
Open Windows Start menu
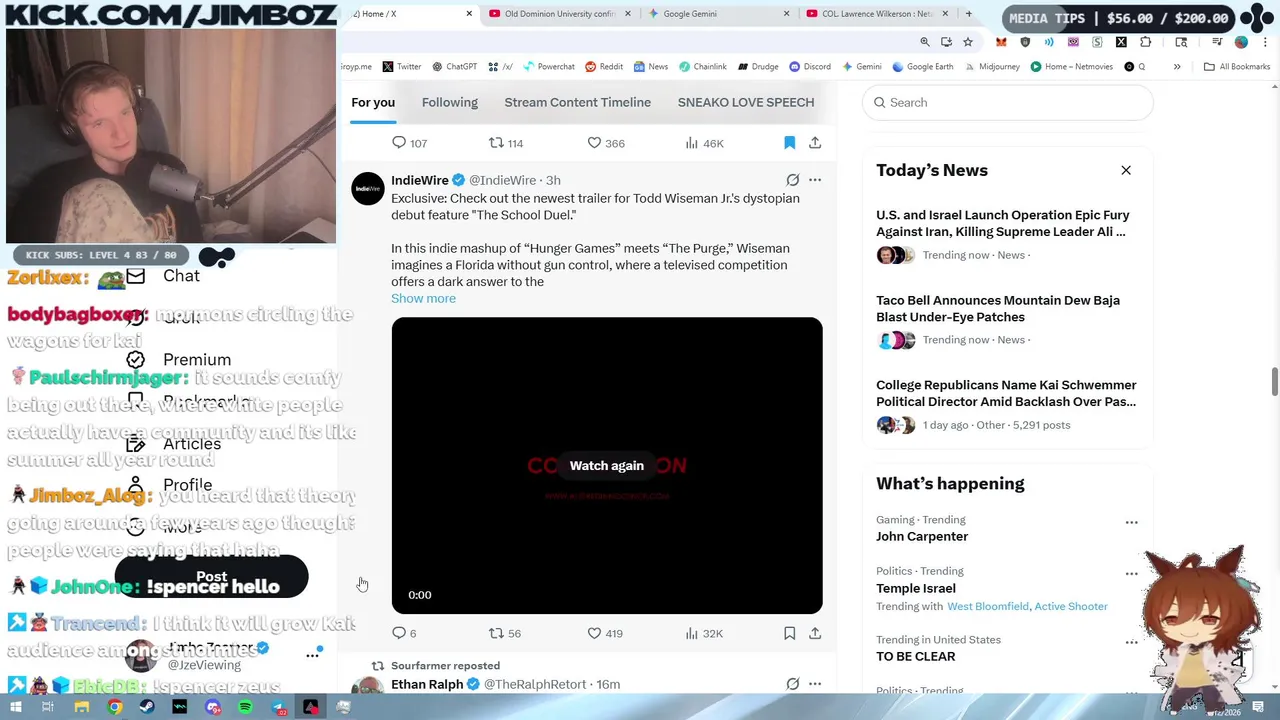coord(14,707)
